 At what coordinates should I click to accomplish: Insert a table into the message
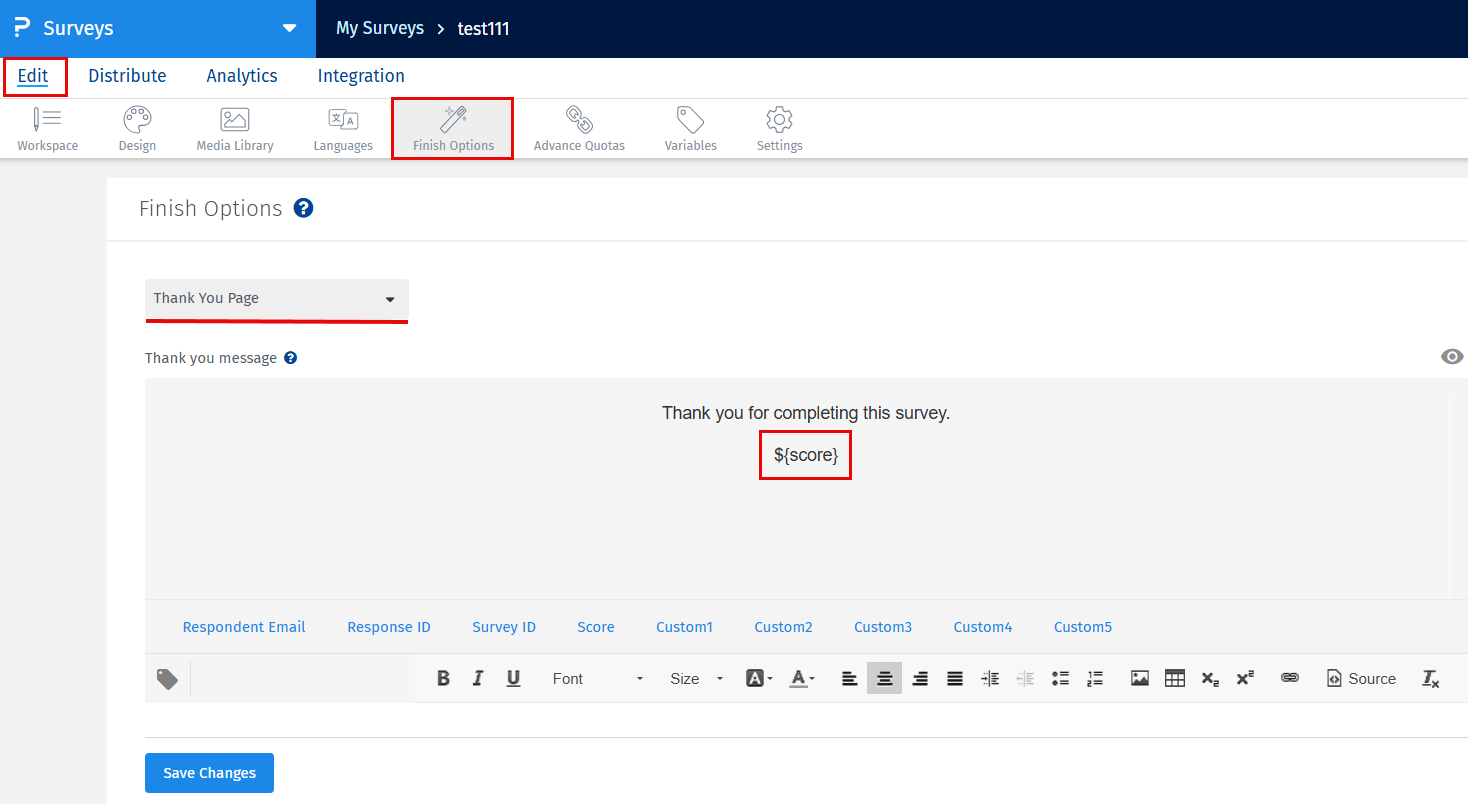pyautogui.click(x=1175, y=678)
